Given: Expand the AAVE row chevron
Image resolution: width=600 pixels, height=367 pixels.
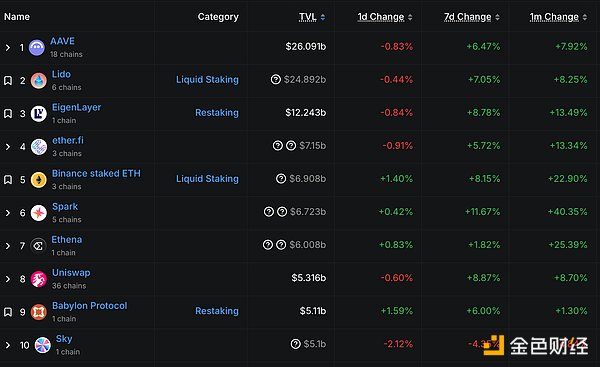Looking at the screenshot, I should [8, 48].
